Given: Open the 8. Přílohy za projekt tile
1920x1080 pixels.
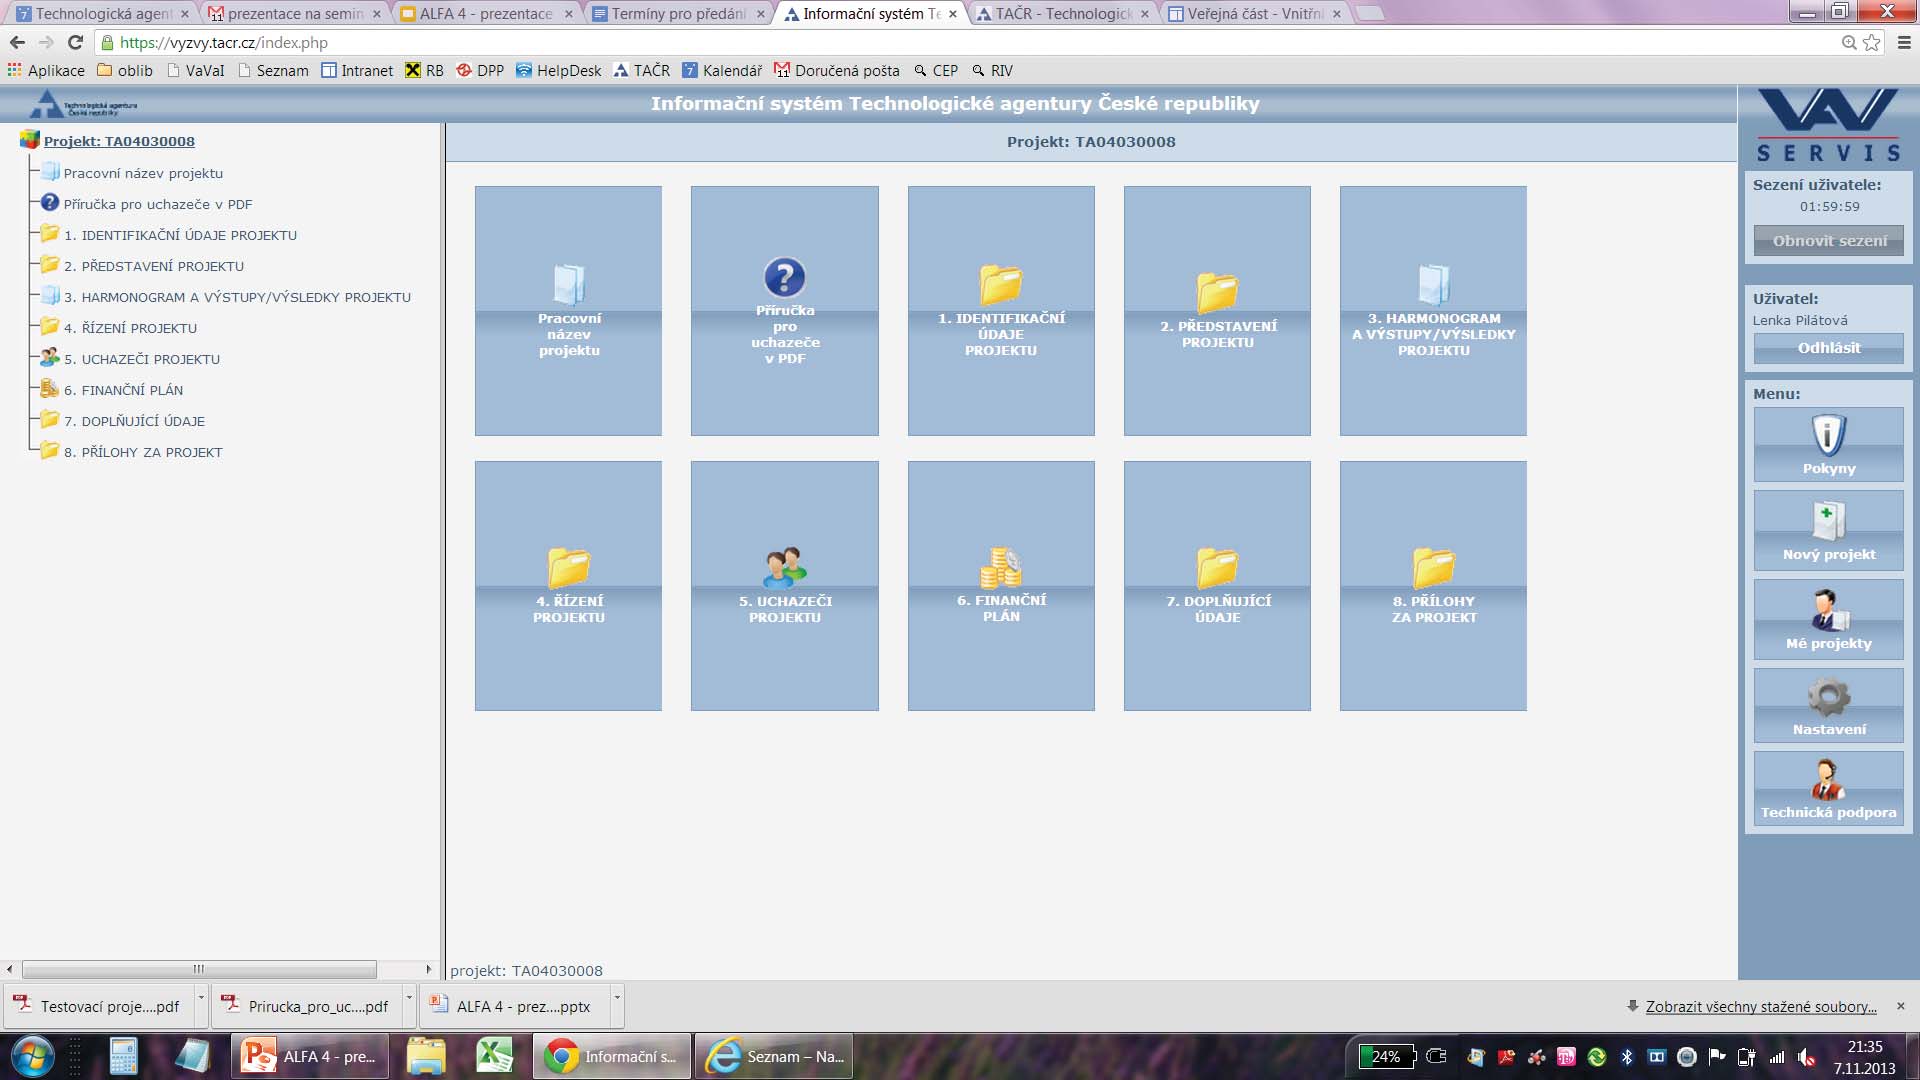Looking at the screenshot, I should click(x=1433, y=586).
